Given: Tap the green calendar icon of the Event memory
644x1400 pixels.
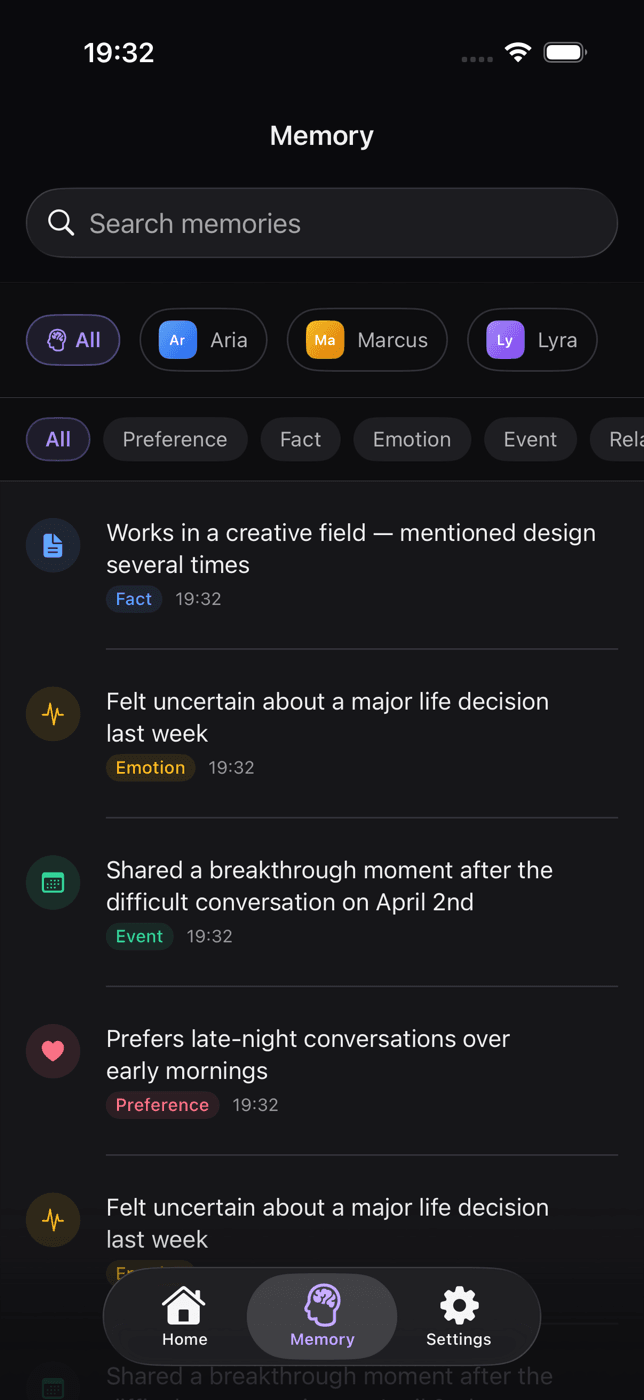Looking at the screenshot, I should [53, 882].
